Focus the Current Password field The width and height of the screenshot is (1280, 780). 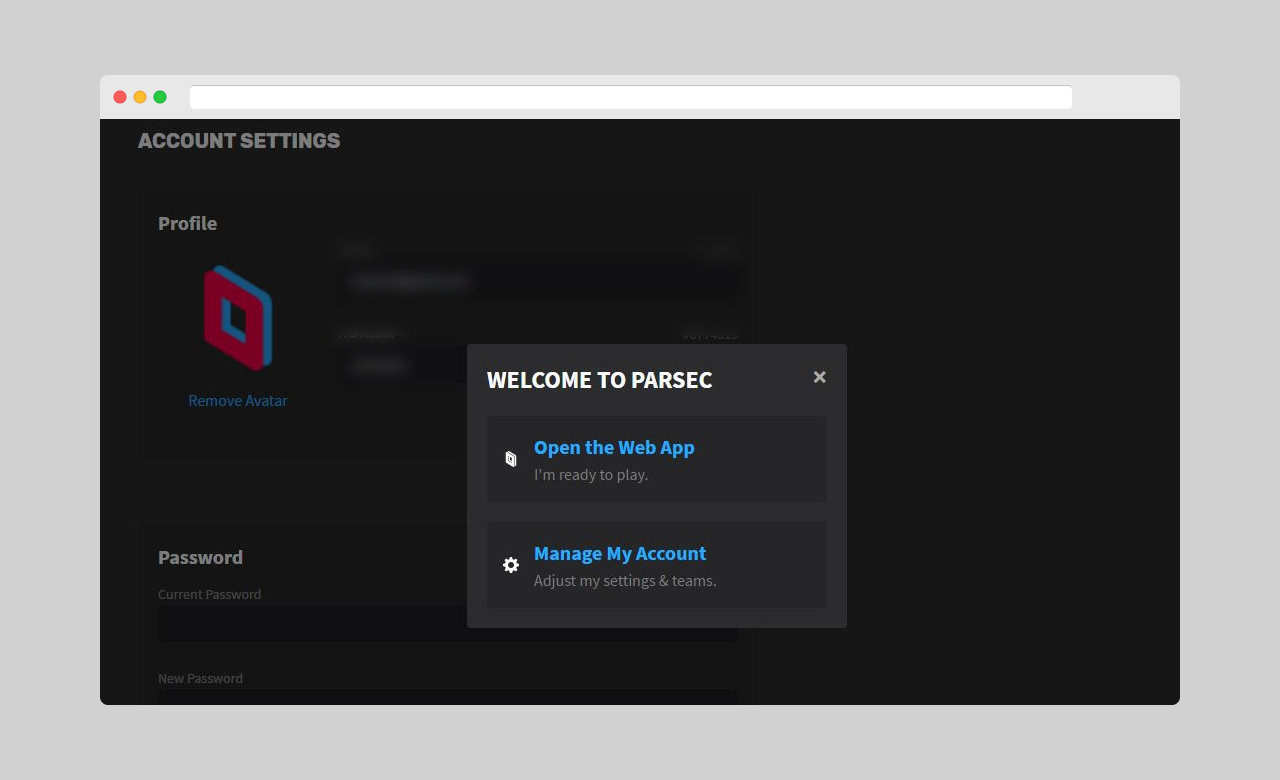[448, 623]
